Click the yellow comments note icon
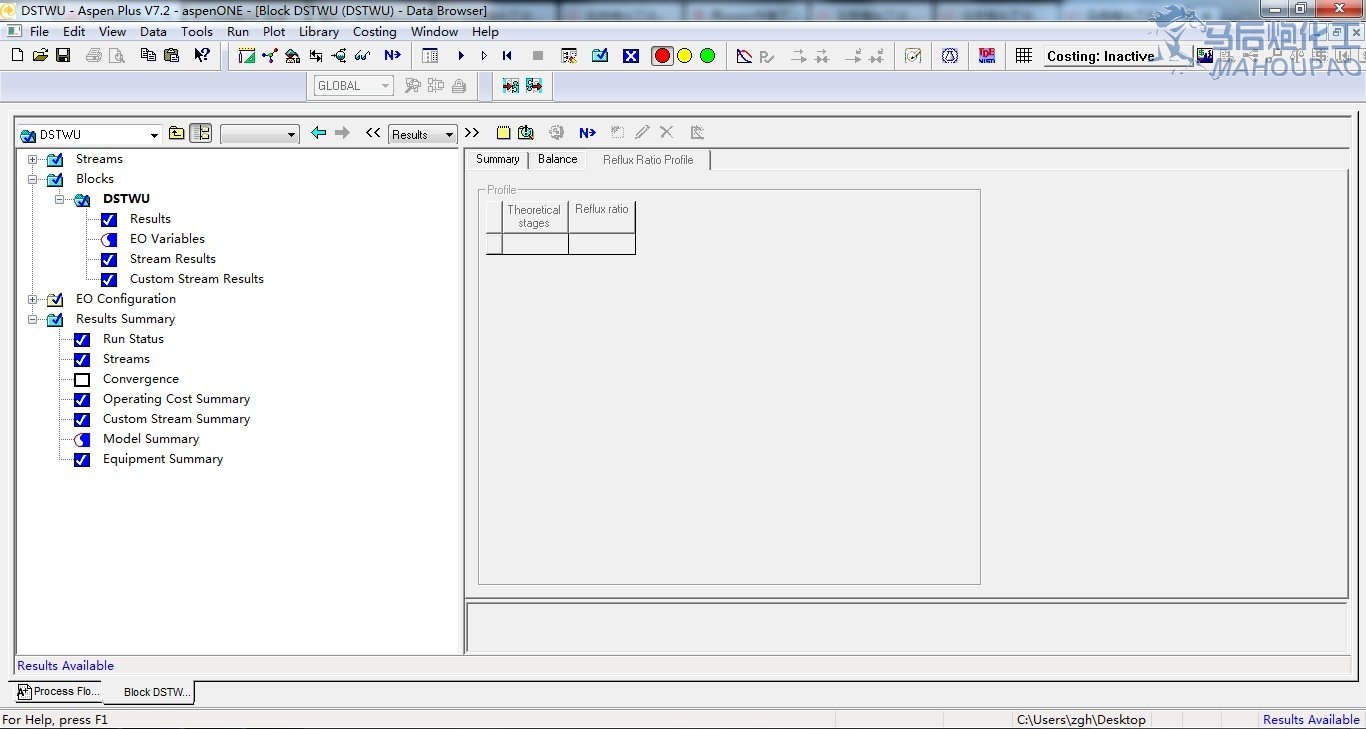Viewport: 1366px width, 729px height. [503, 133]
